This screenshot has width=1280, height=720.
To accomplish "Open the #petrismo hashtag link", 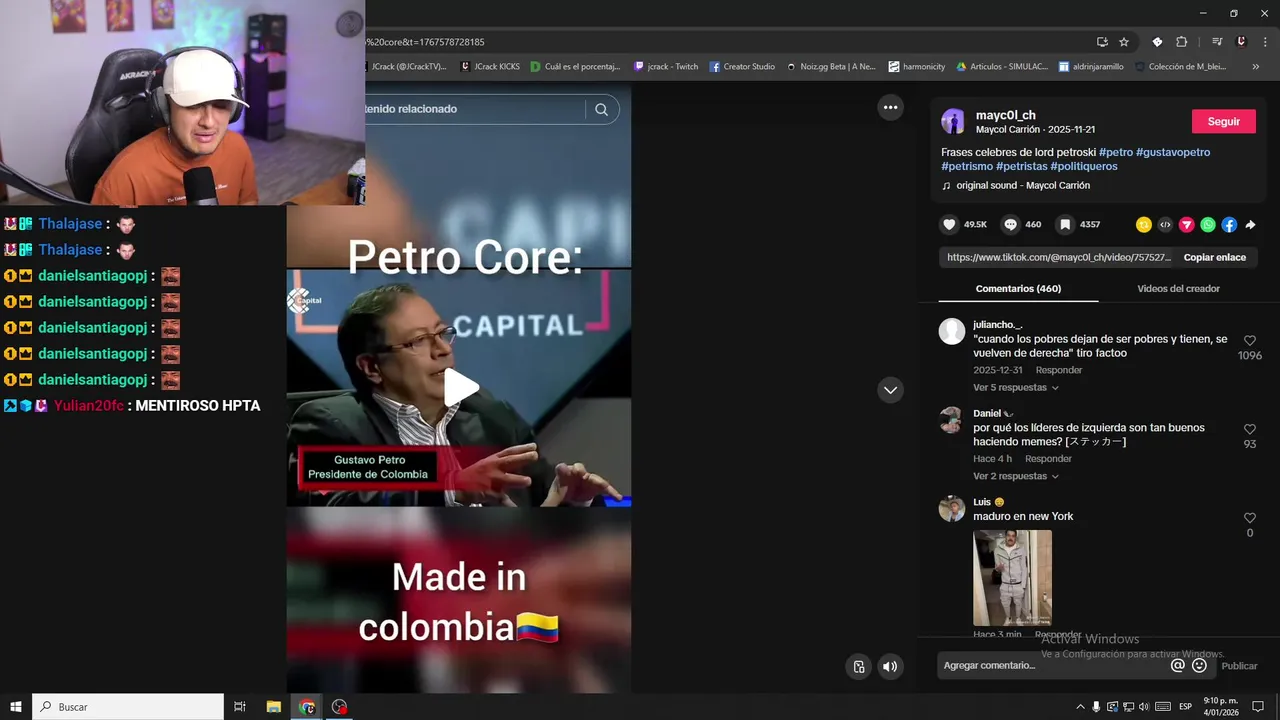I will click(967, 166).
